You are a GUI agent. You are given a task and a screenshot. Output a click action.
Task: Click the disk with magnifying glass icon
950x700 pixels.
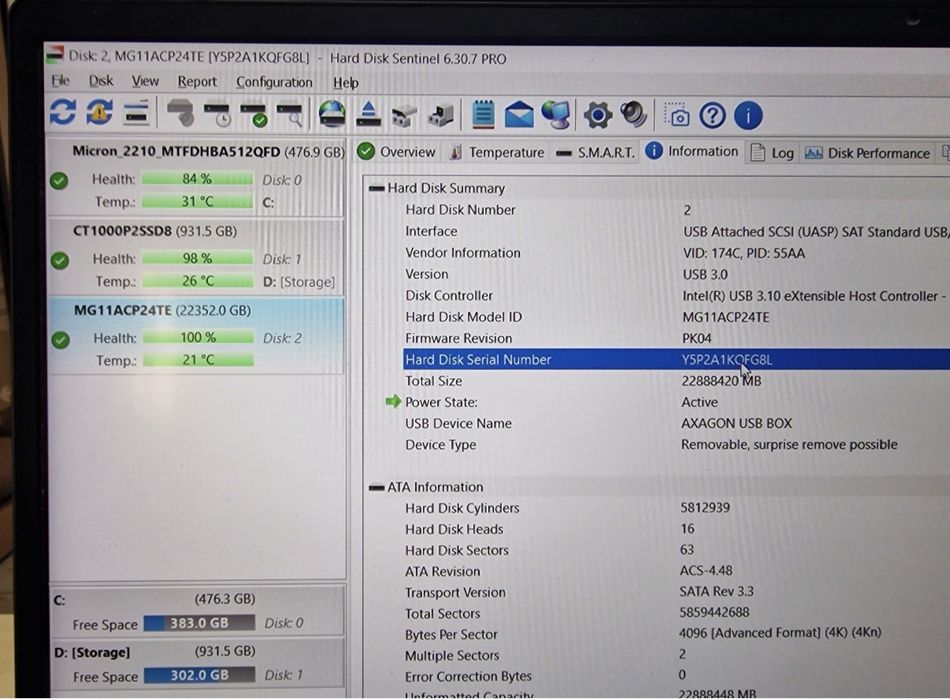[290, 114]
